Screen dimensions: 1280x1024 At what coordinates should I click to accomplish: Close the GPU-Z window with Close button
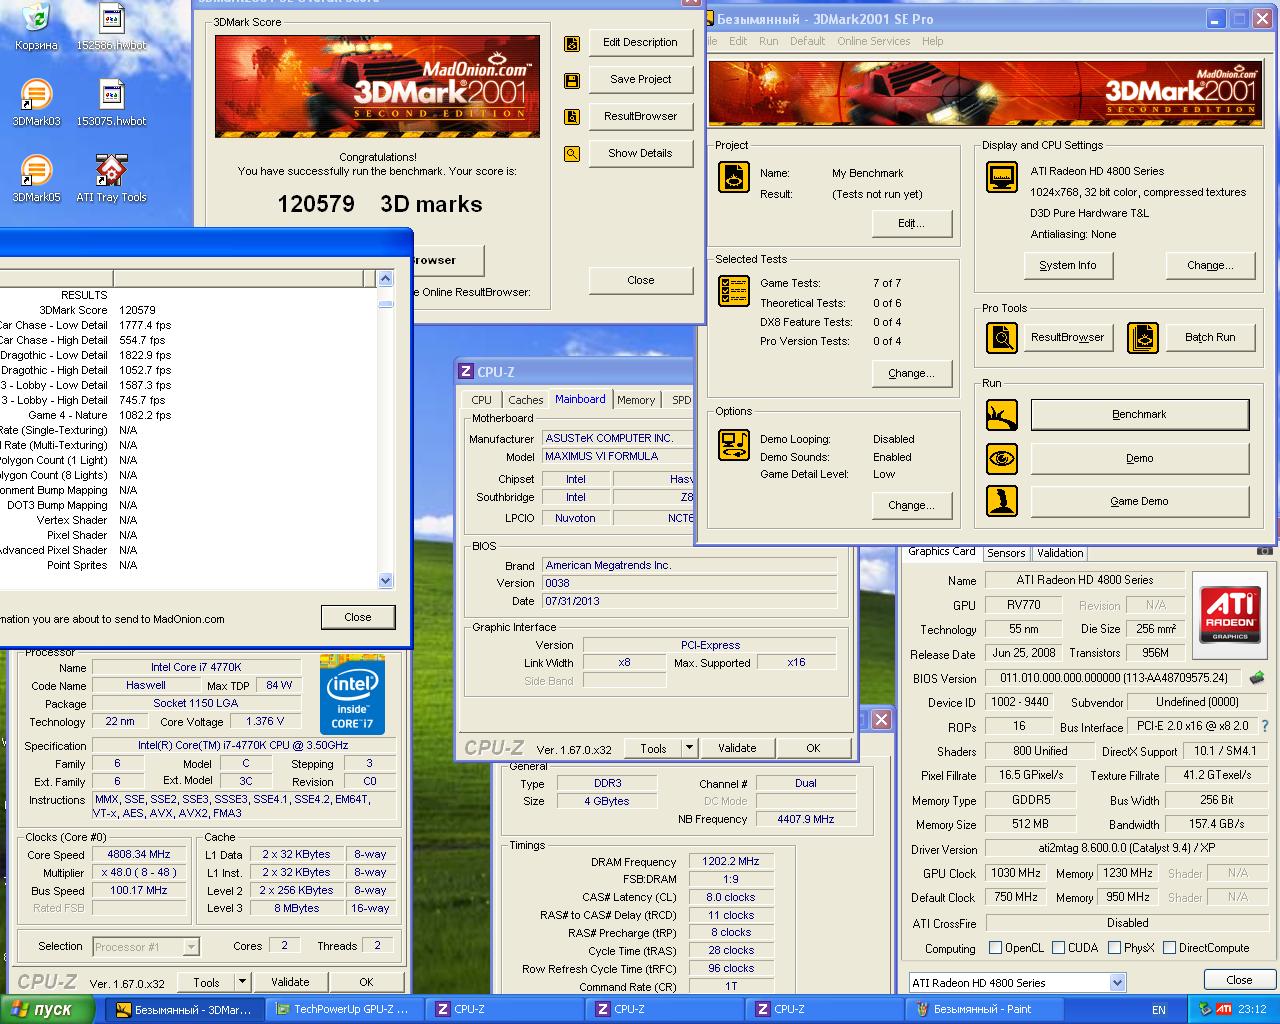click(x=1239, y=981)
